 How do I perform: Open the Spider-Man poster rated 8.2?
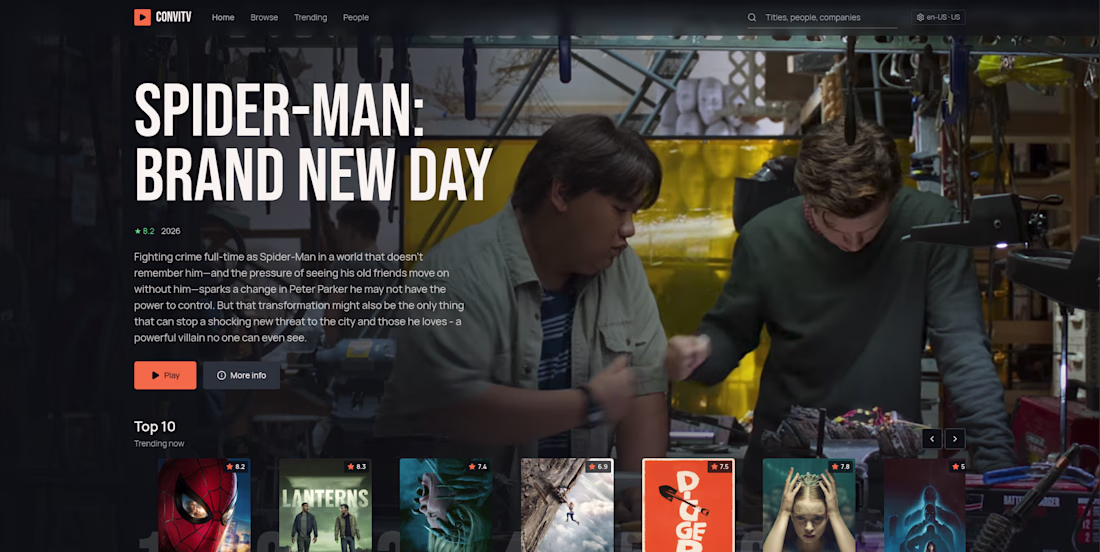point(204,505)
